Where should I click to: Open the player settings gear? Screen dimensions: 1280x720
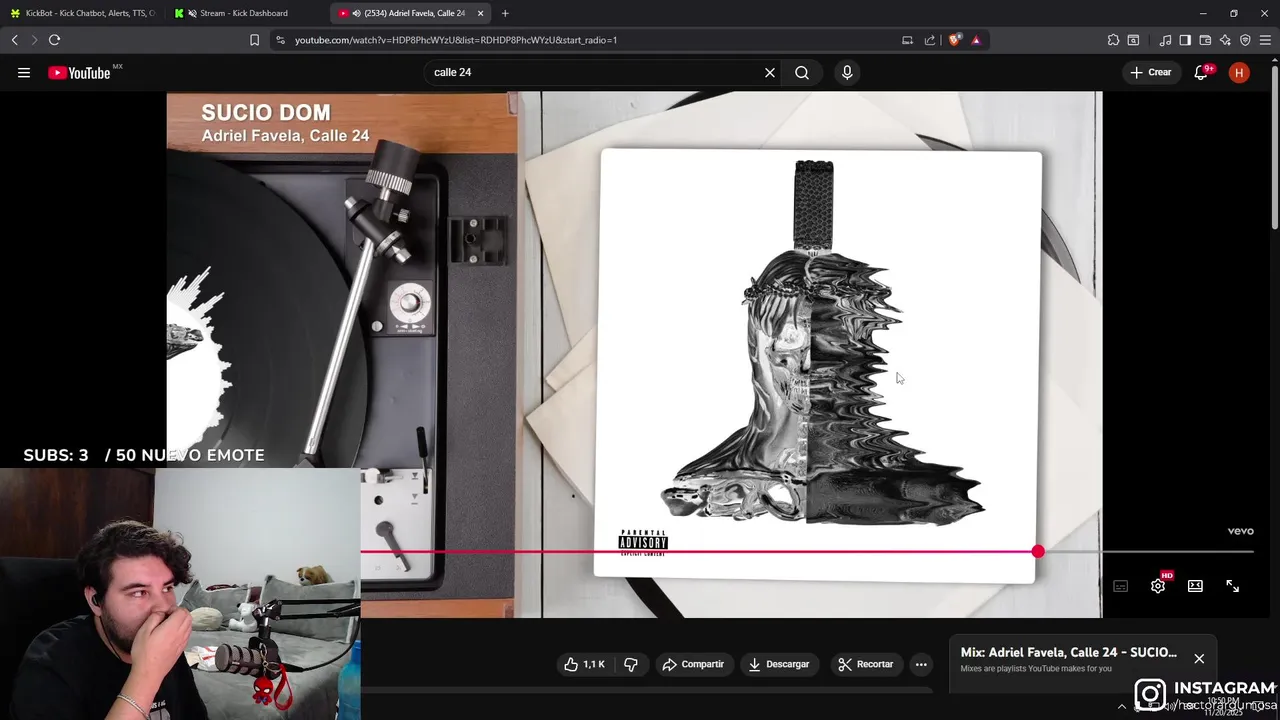point(1158,586)
